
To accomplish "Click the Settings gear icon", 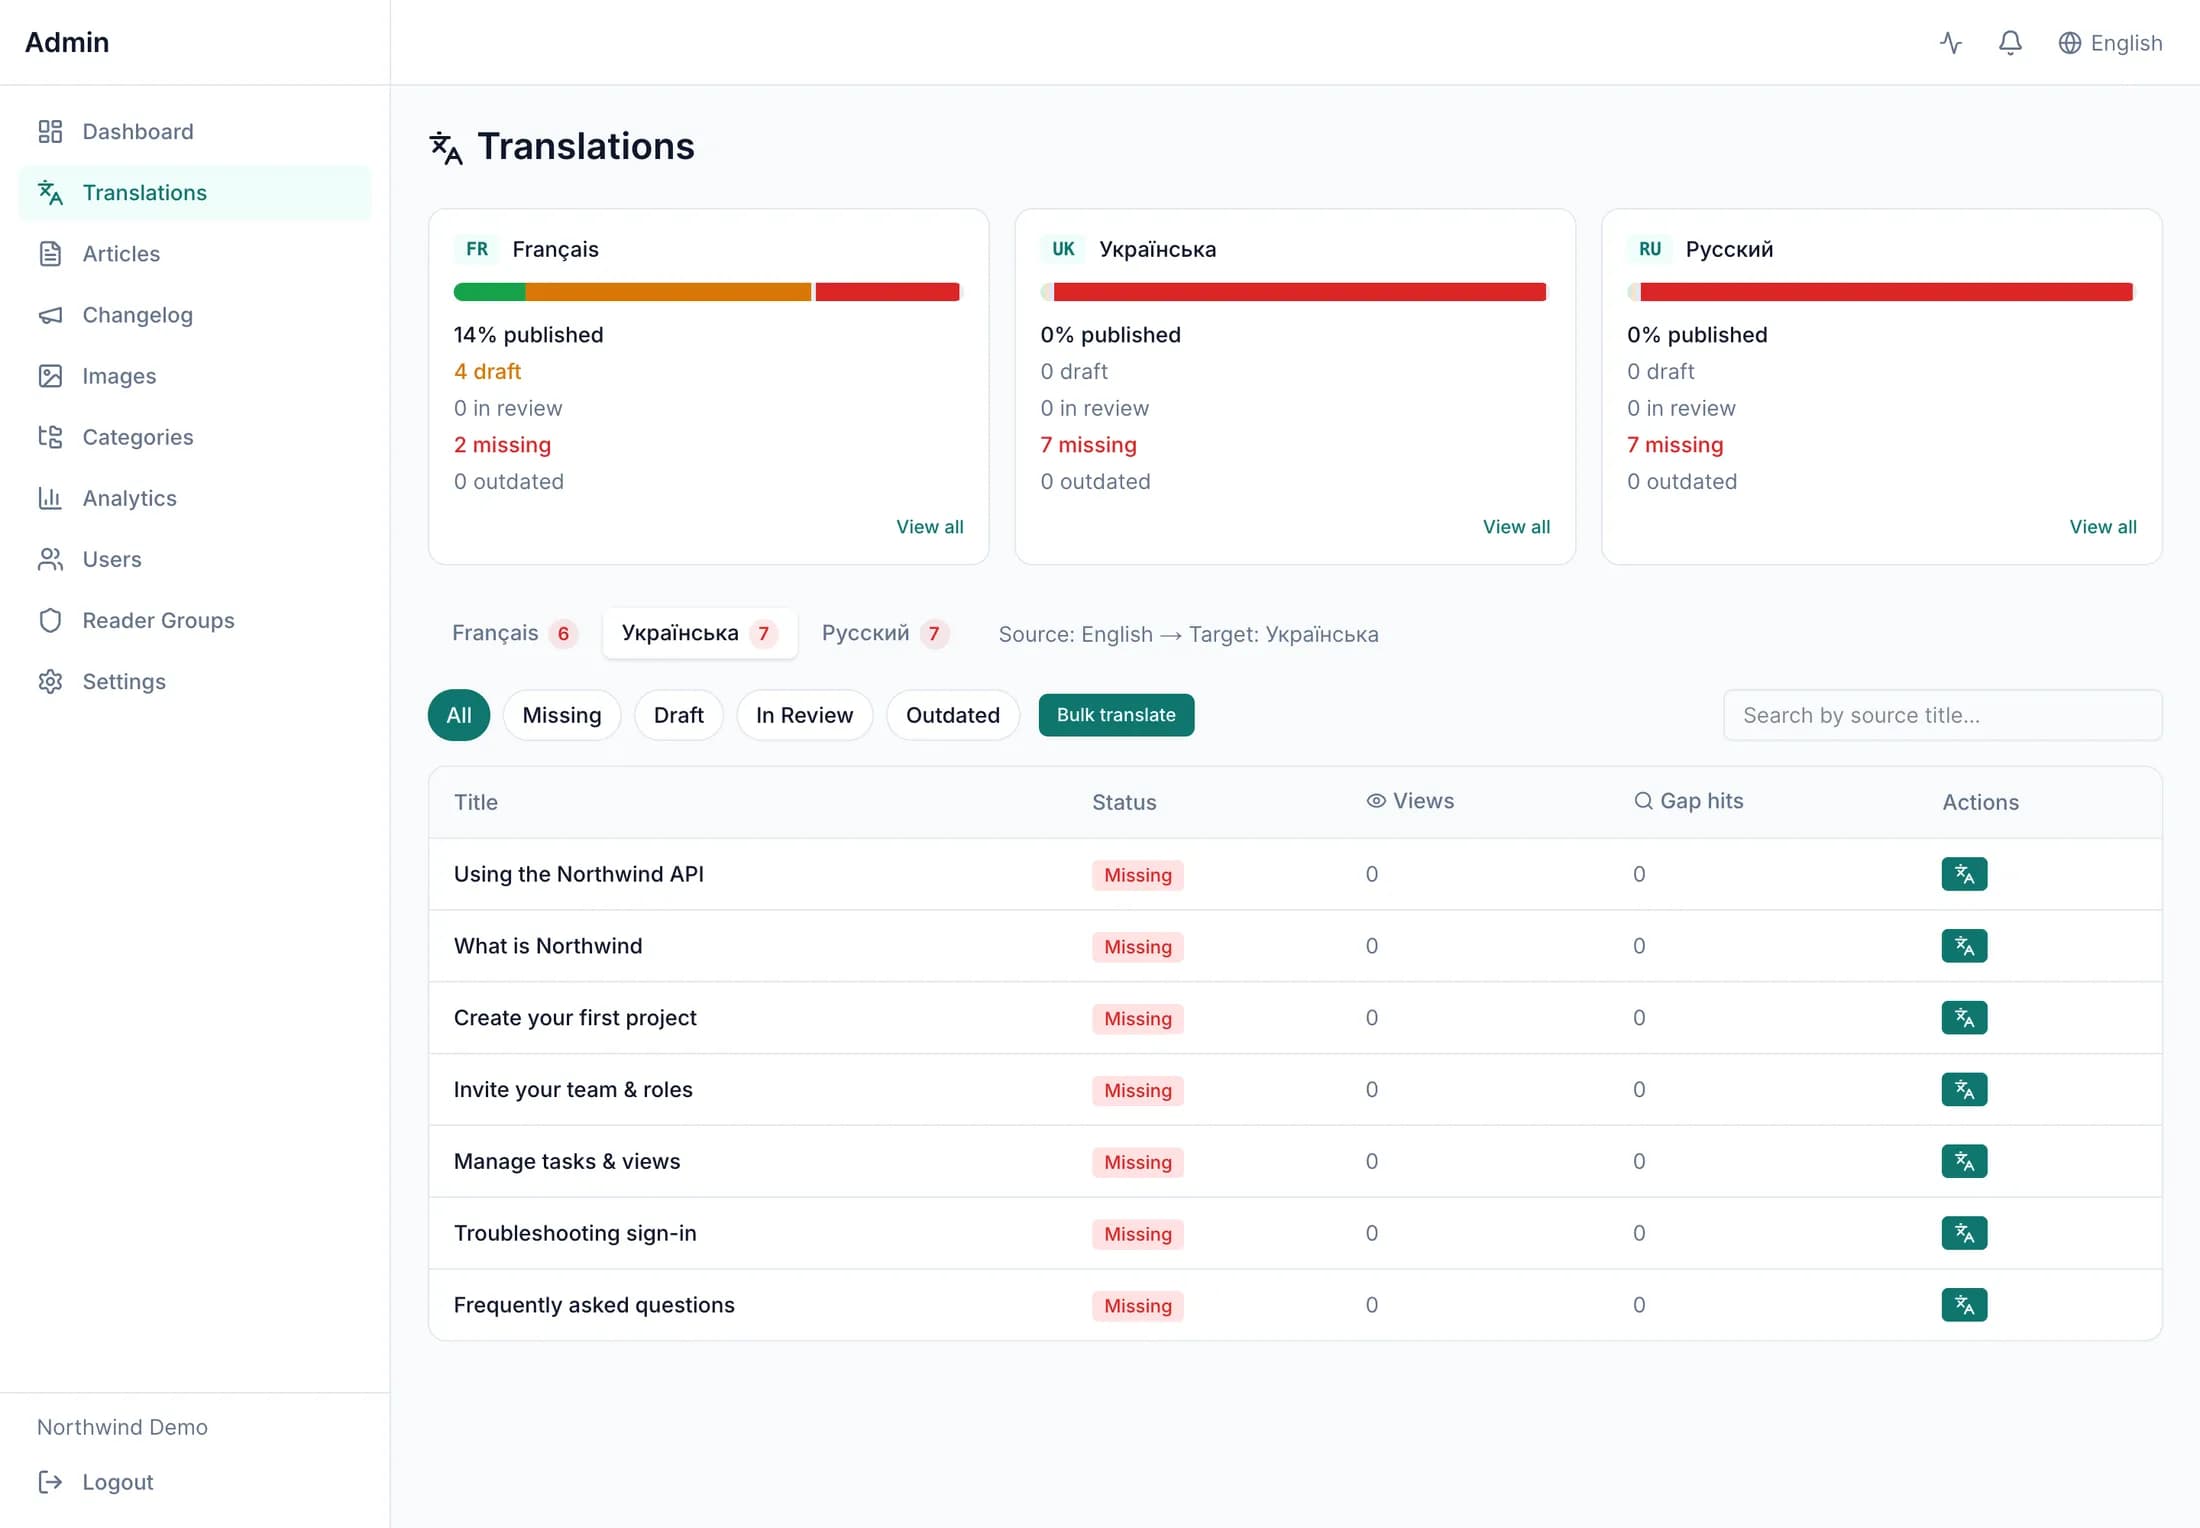I will point(50,681).
